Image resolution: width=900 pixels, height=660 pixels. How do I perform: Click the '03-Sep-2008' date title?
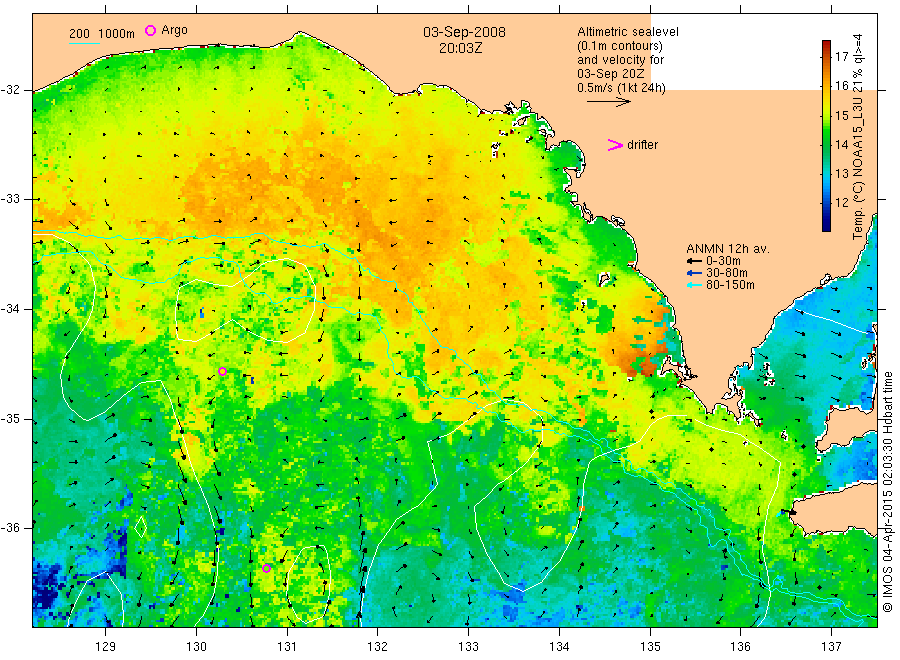tap(464, 32)
